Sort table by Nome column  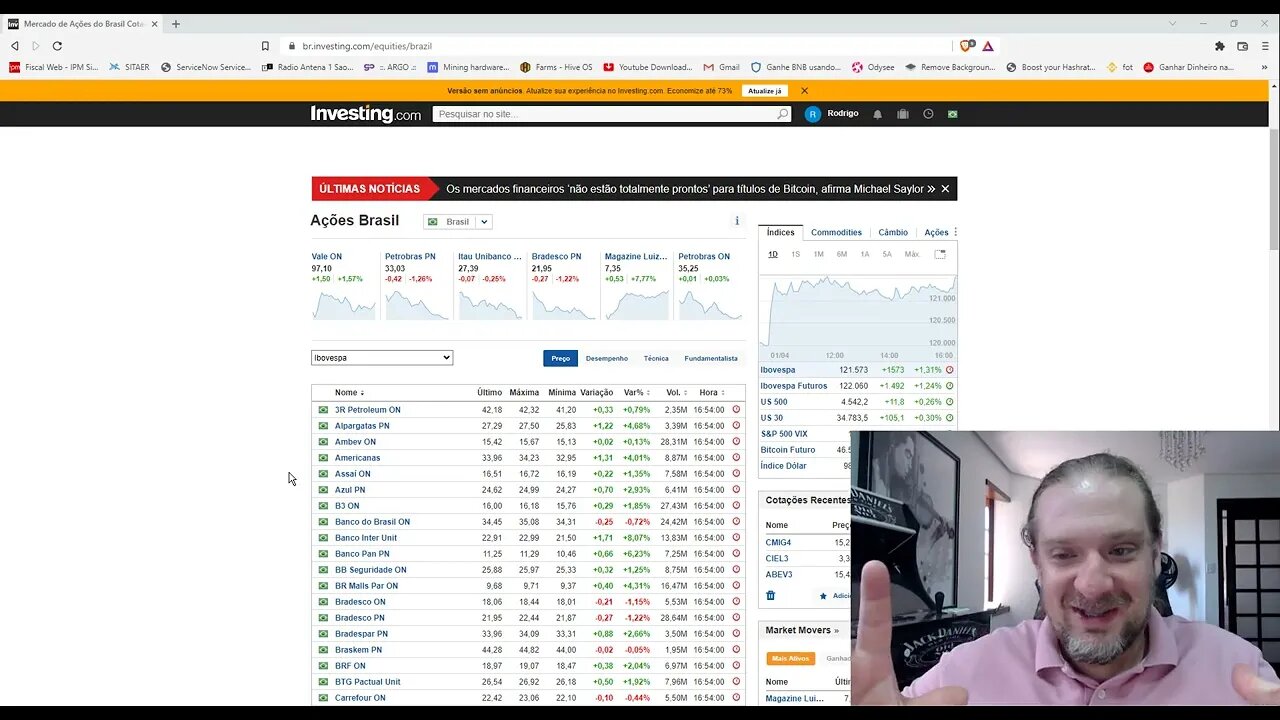[349, 393]
